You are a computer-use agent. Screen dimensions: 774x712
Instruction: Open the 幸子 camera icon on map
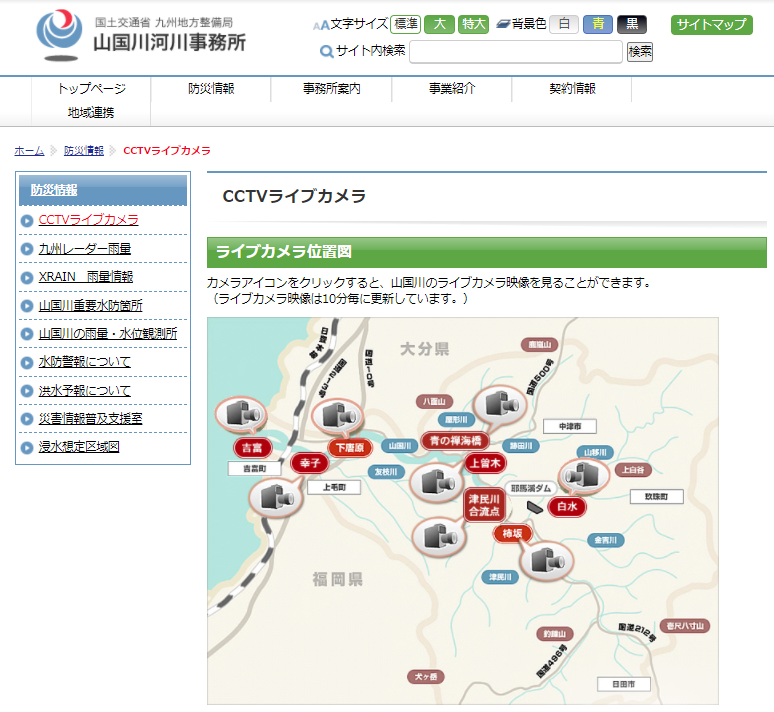pyautogui.click(x=276, y=498)
